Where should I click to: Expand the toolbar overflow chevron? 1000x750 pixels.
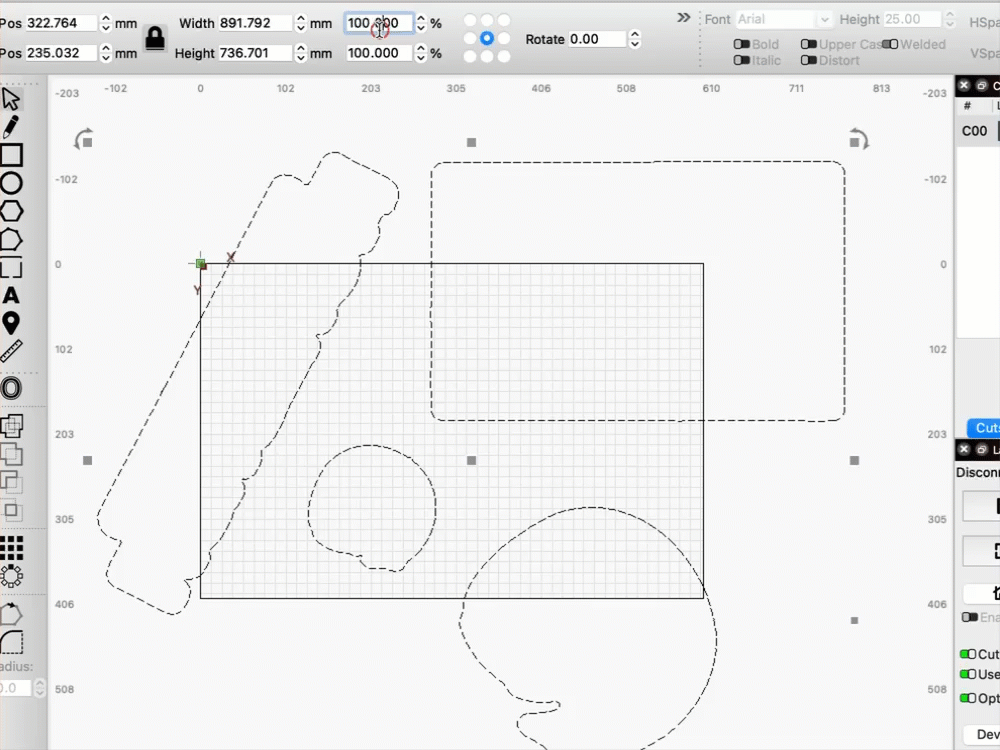pyautogui.click(x=684, y=18)
